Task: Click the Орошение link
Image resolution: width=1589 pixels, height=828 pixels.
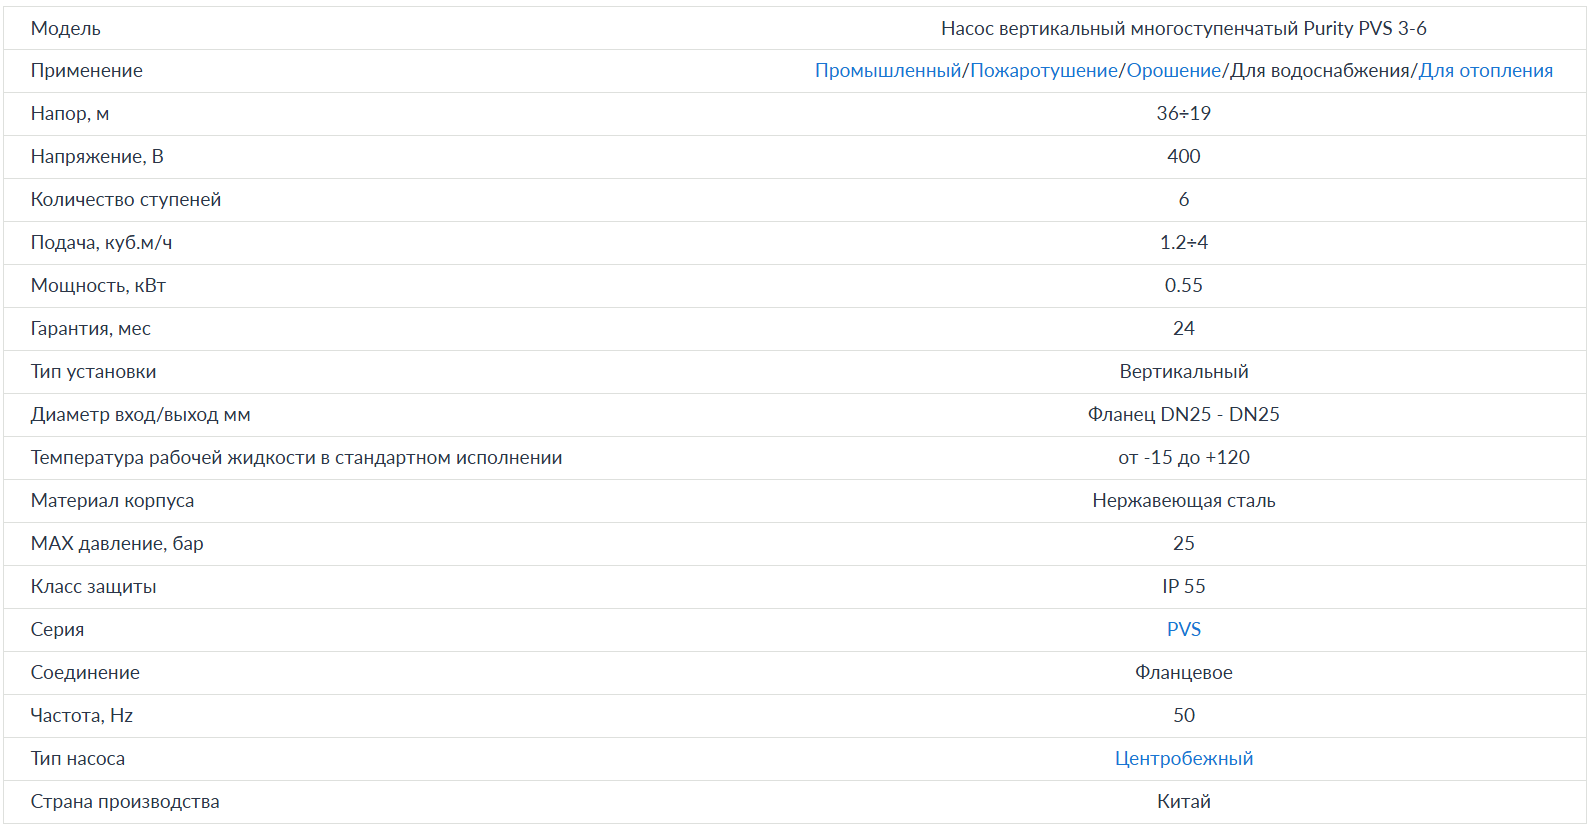Action: coord(1173,71)
